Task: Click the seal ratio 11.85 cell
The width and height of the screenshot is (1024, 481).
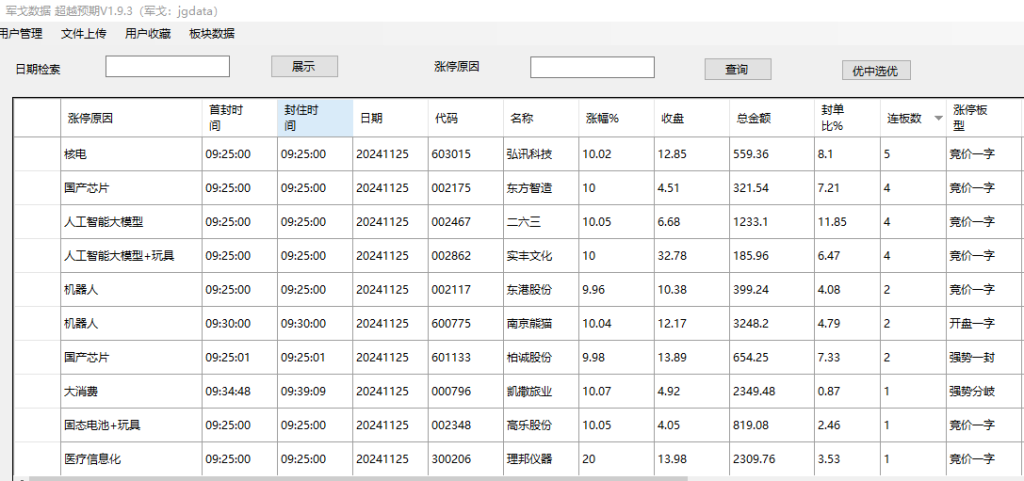Action: click(847, 223)
